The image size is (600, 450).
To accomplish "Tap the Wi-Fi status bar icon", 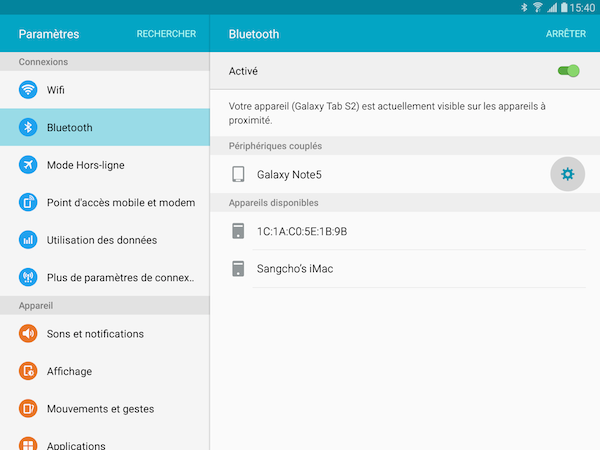I will (x=538, y=7).
